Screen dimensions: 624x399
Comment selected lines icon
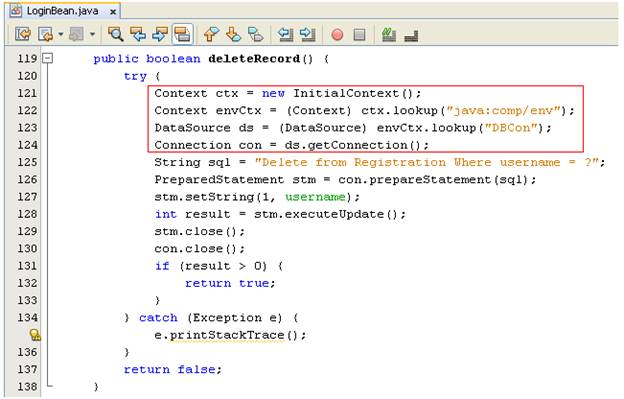(388, 34)
